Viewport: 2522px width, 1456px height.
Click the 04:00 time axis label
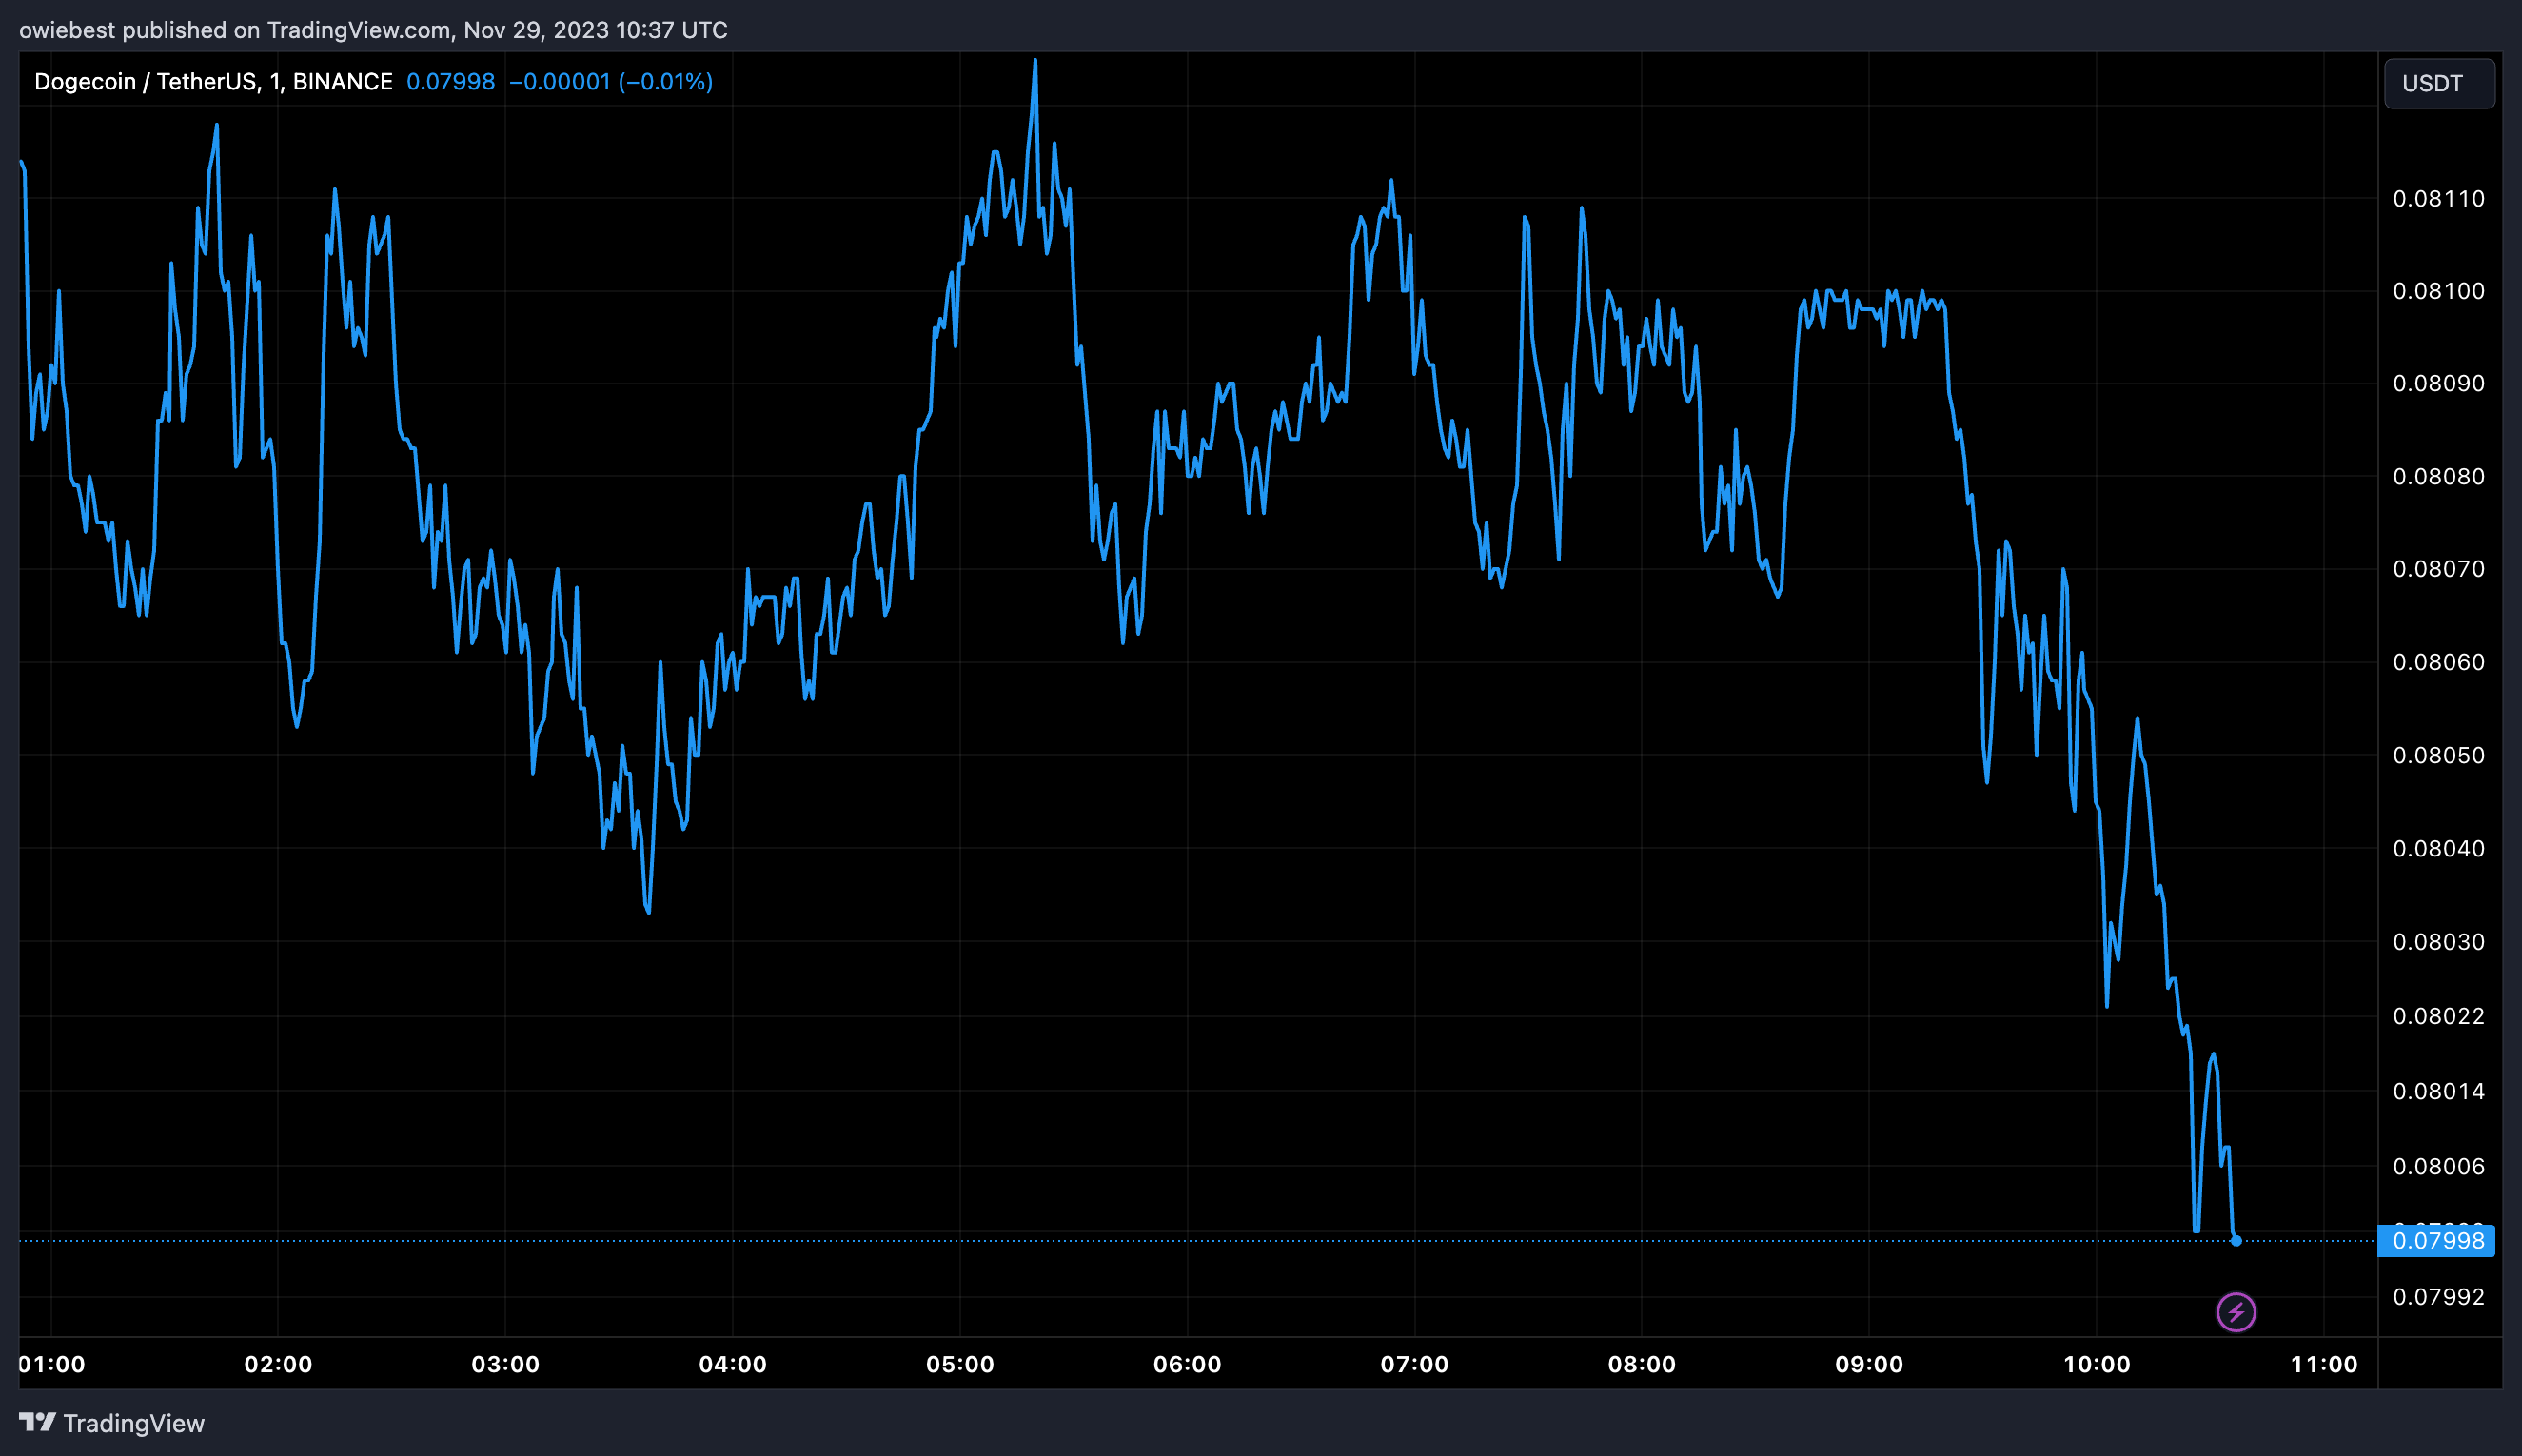[733, 1364]
